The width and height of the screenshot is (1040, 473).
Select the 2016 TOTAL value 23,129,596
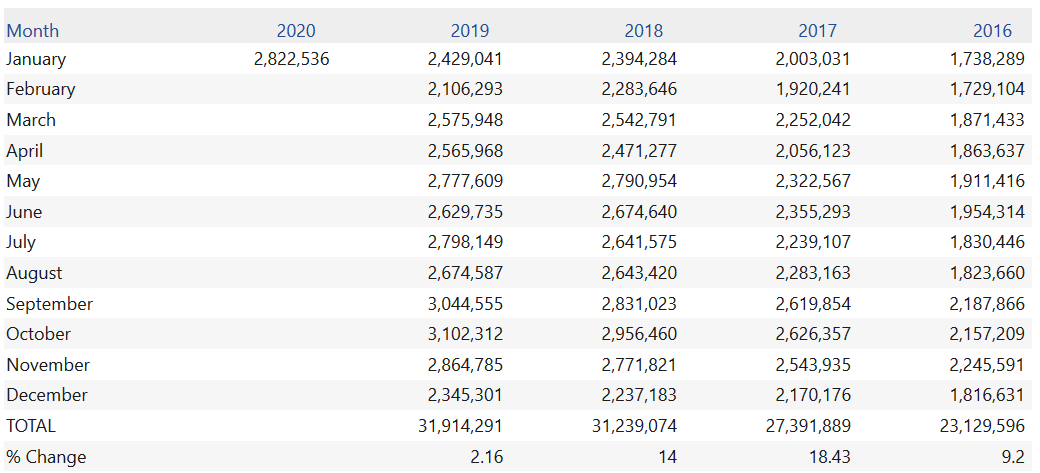[x=982, y=426]
